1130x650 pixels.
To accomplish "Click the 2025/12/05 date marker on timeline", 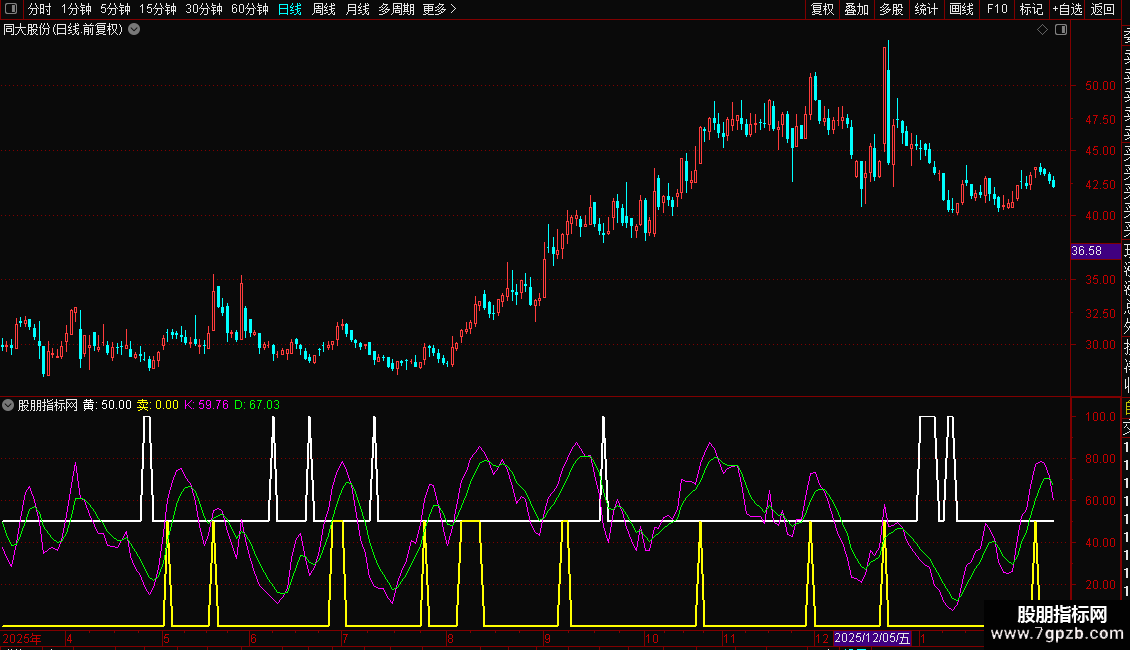I will point(872,638).
